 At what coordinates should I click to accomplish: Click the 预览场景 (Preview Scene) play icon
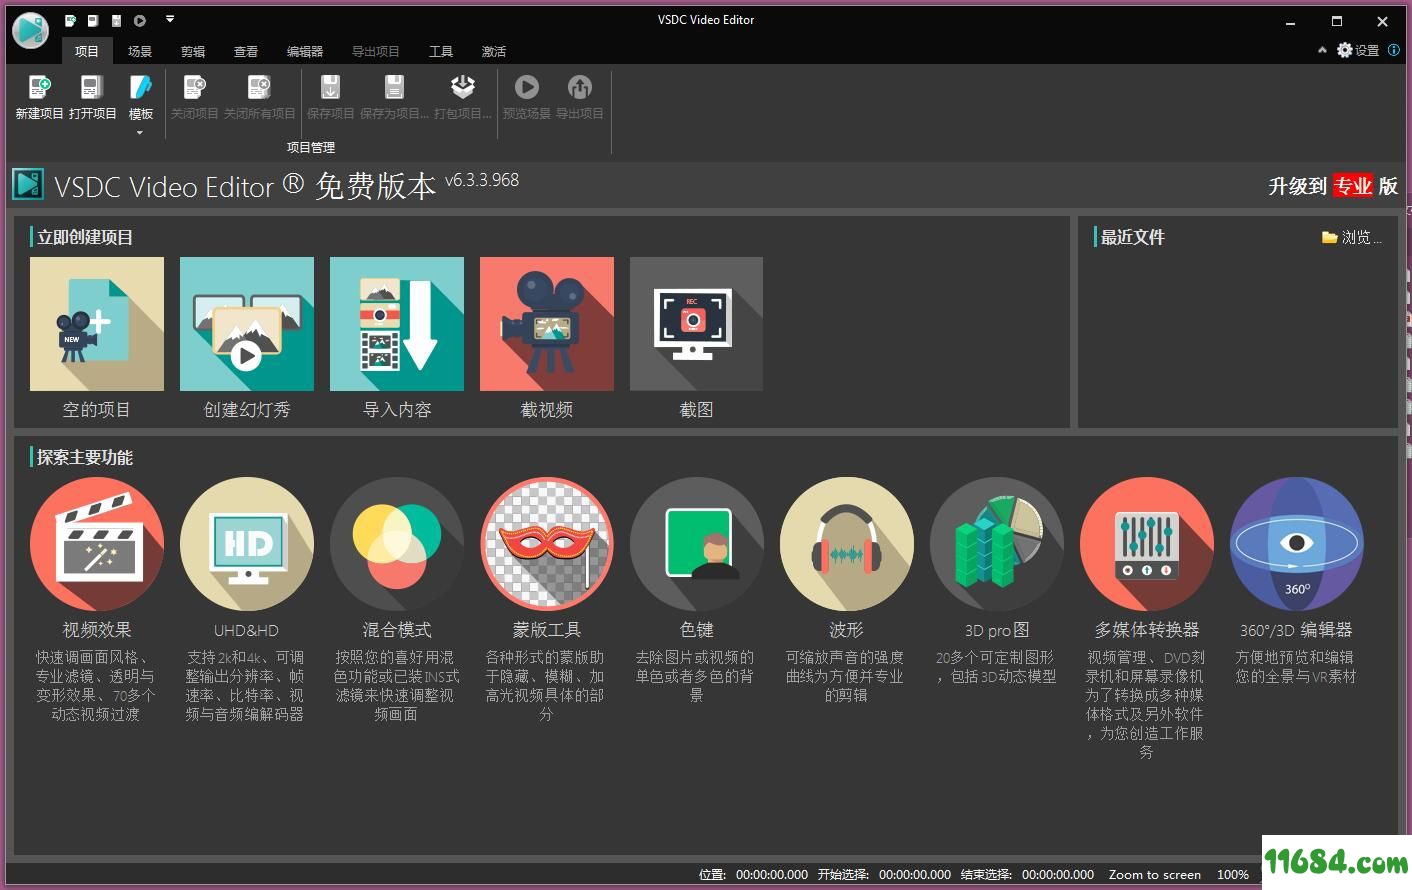click(x=527, y=87)
